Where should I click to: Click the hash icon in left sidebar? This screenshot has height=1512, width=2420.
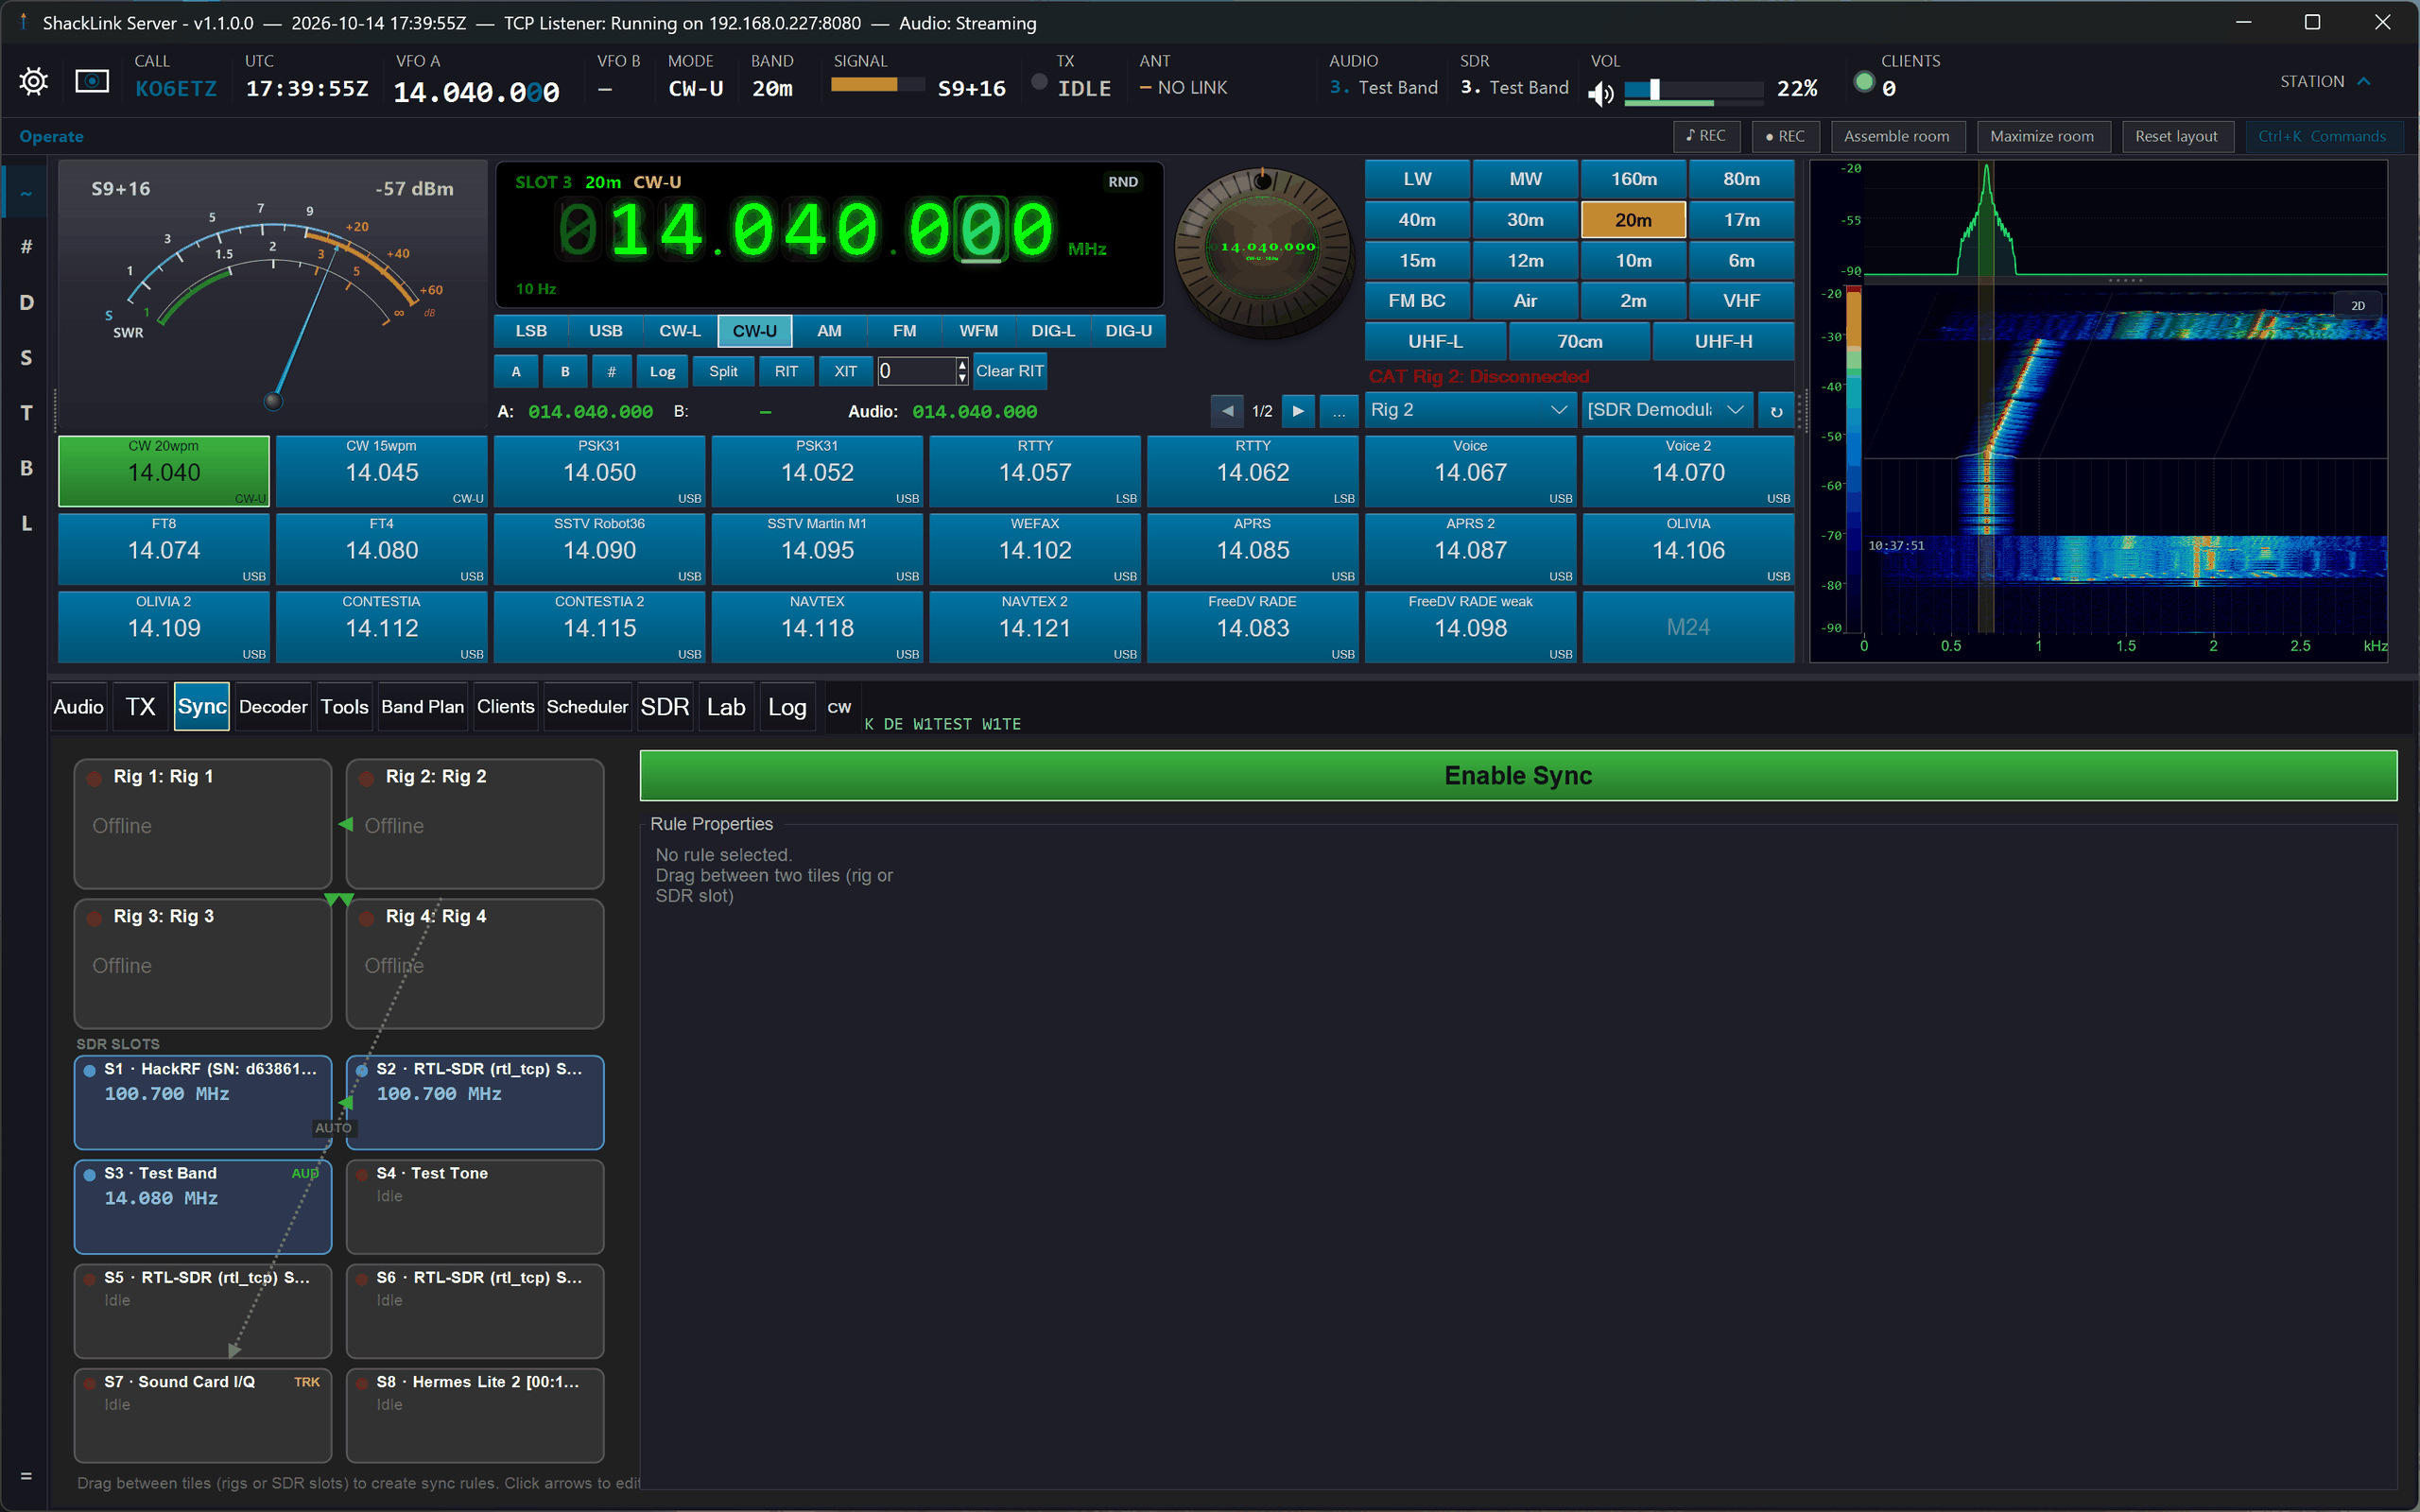[x=26, y=246]
